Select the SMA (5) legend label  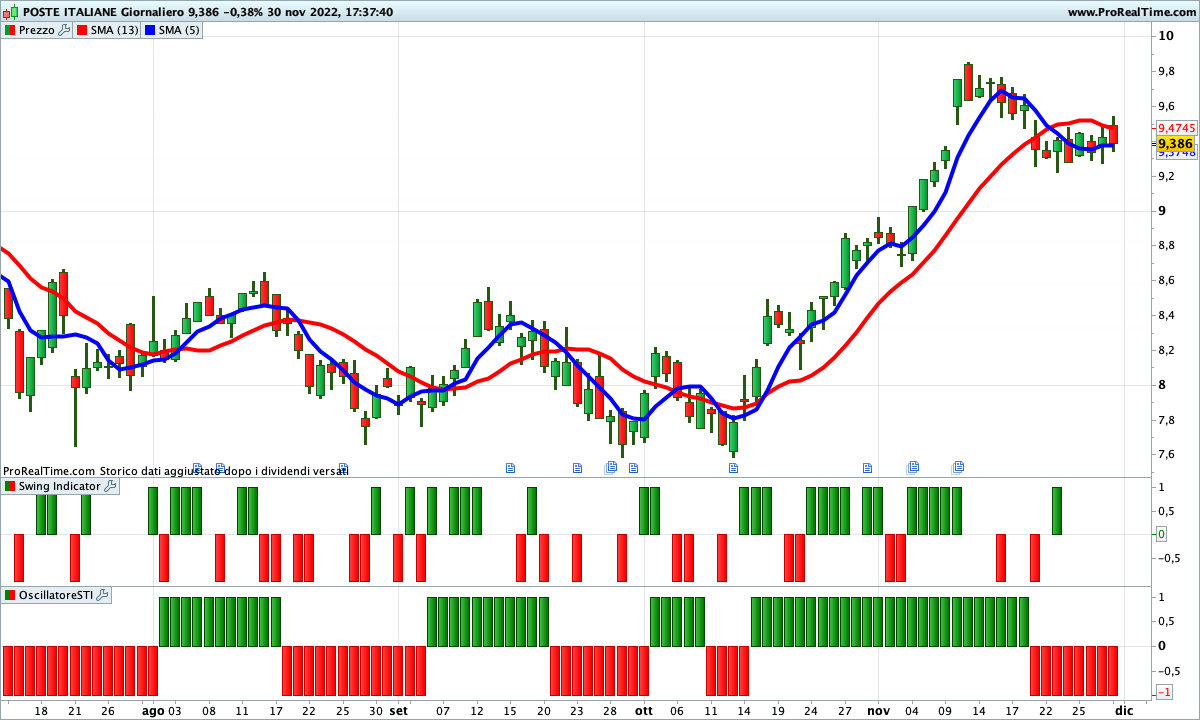179,30
